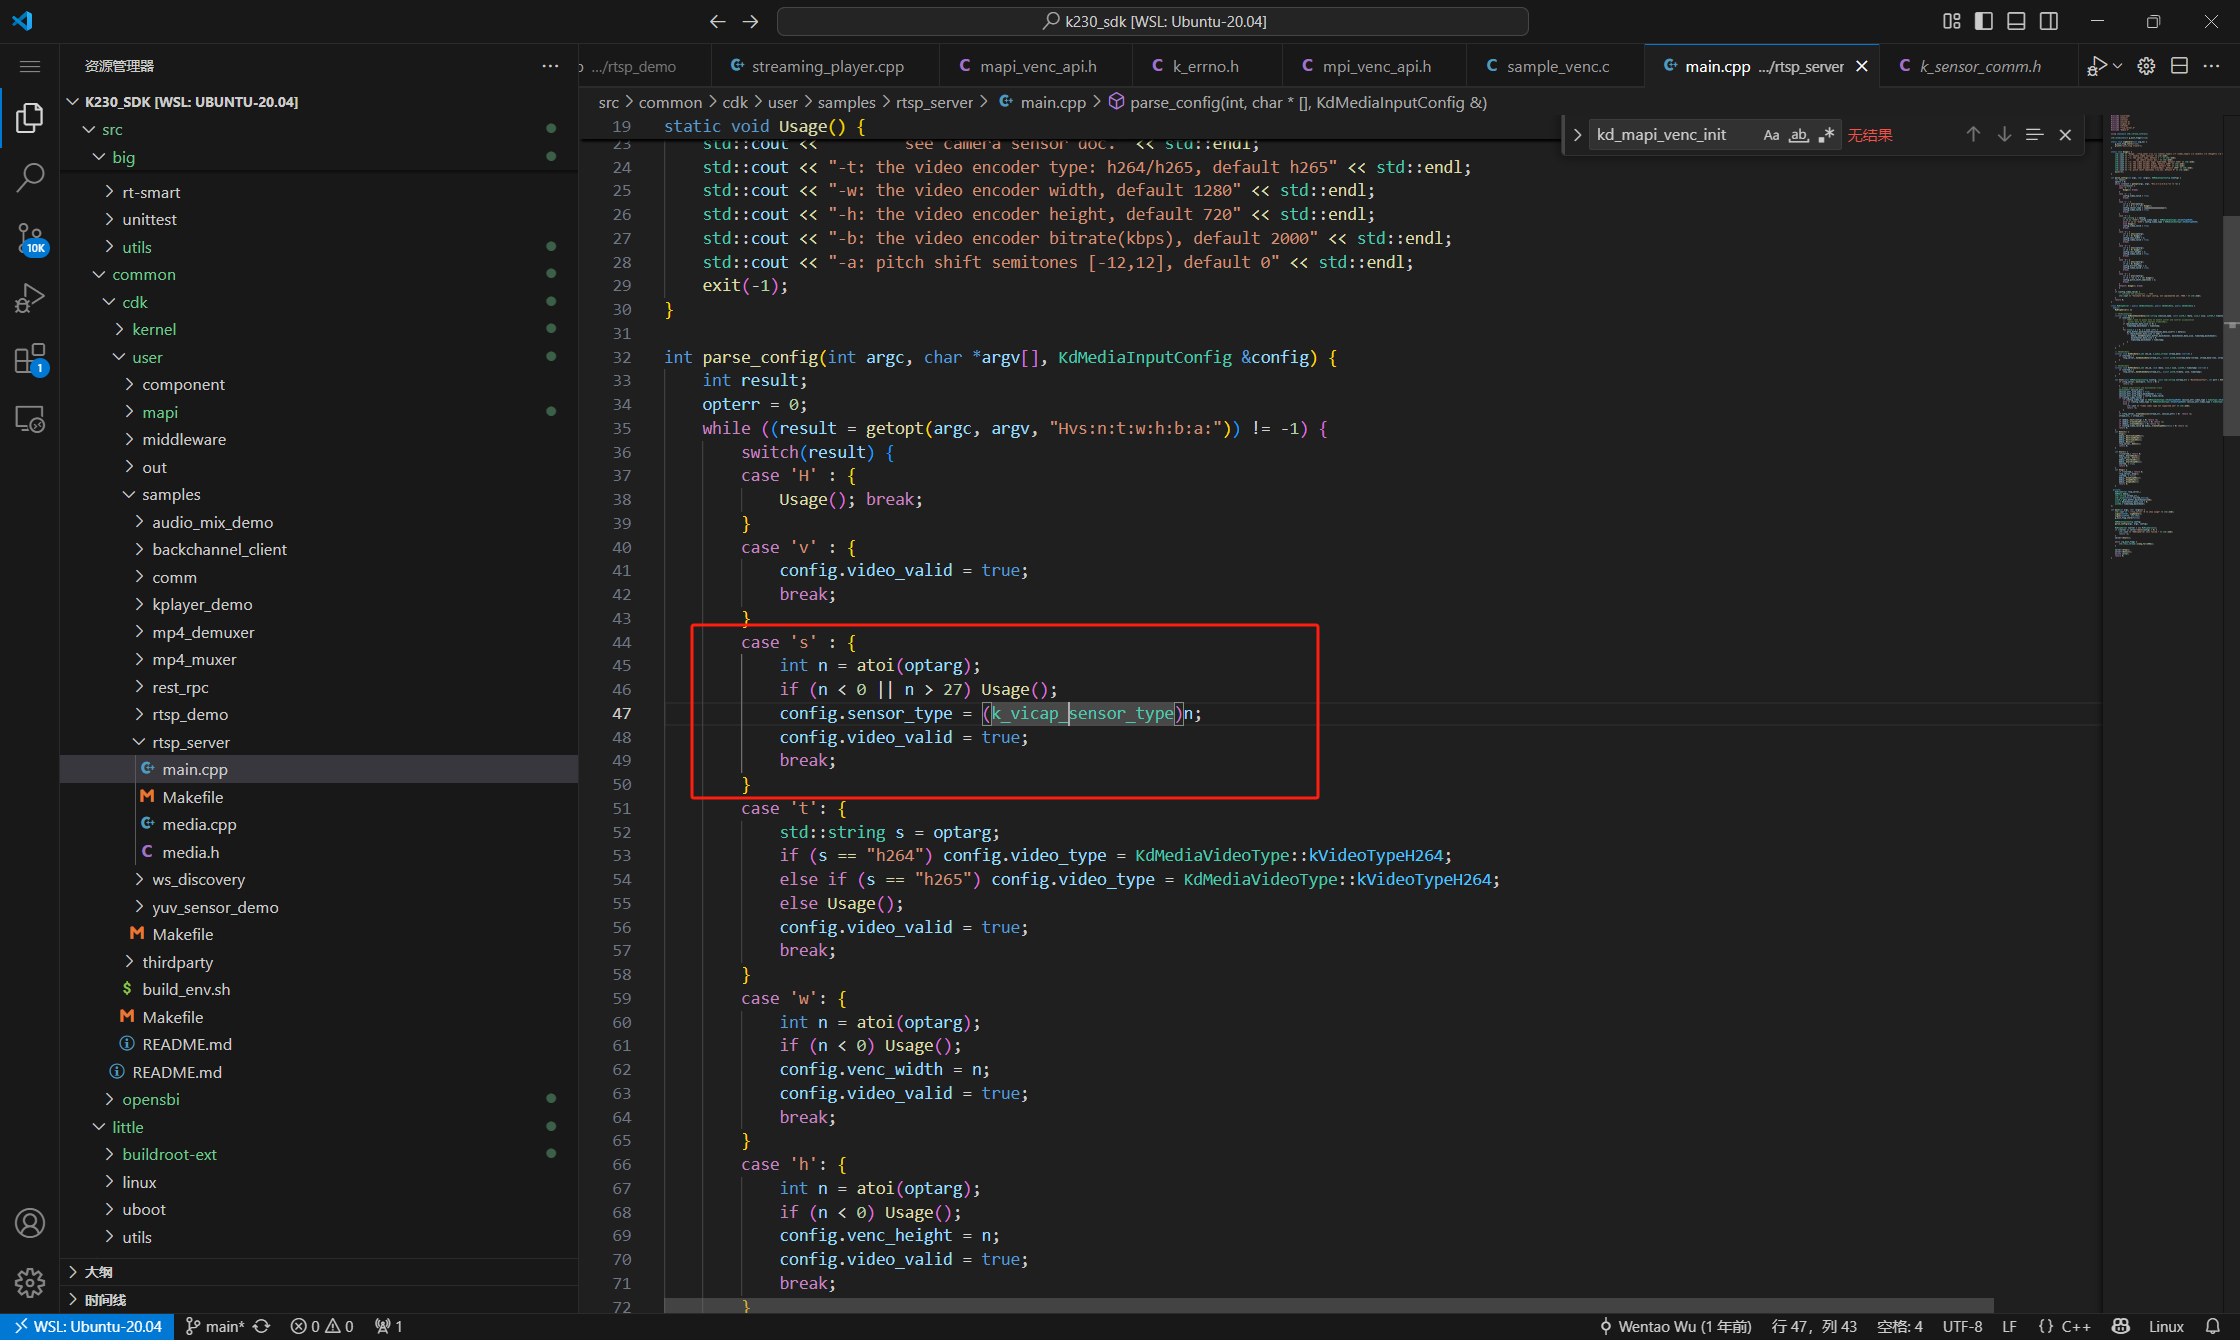Expand the 时间线 timeline section
The height and width of the screenshot is (1340, 2240).
pyautogui.click(x=319, y=1300)
